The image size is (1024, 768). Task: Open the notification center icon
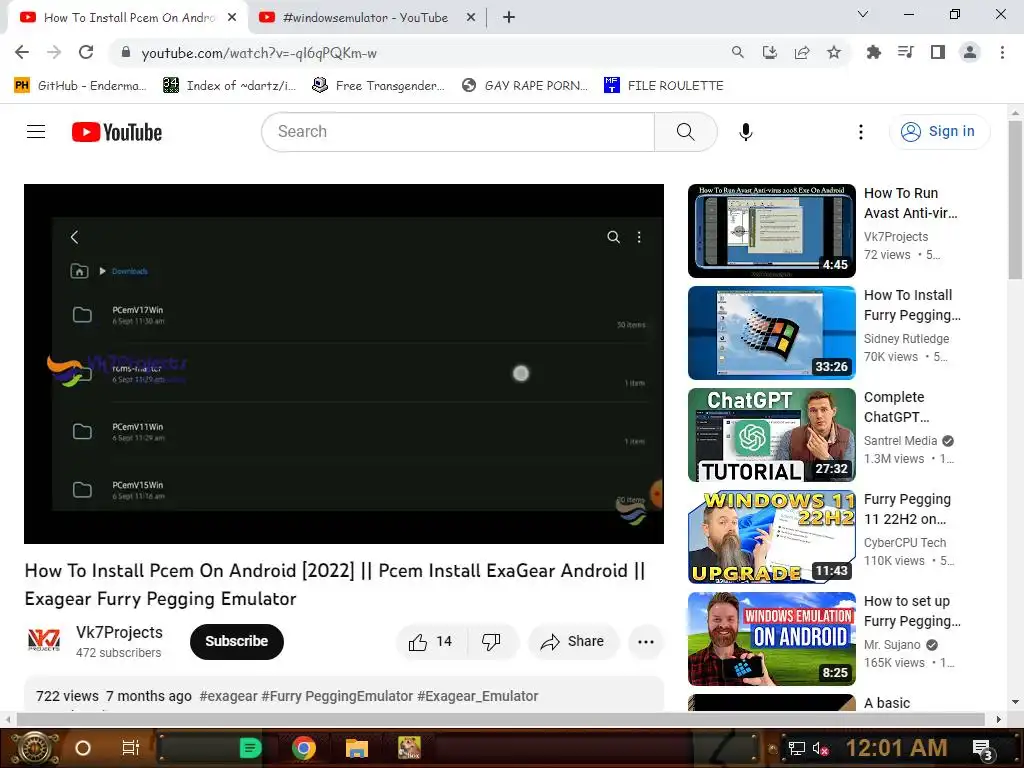coord(983,749)
